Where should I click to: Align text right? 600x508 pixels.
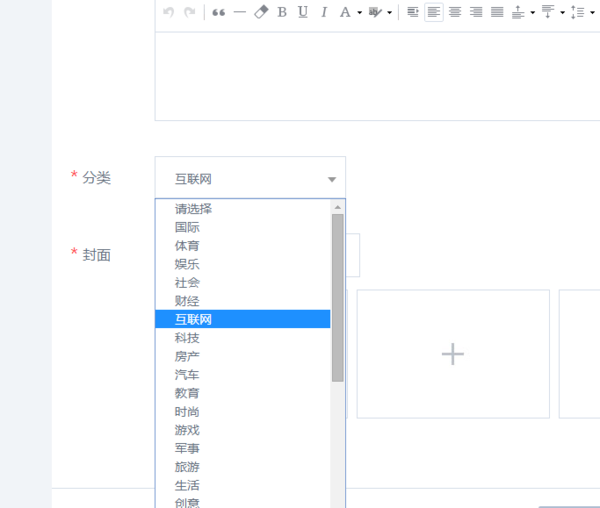click(476, 12)
